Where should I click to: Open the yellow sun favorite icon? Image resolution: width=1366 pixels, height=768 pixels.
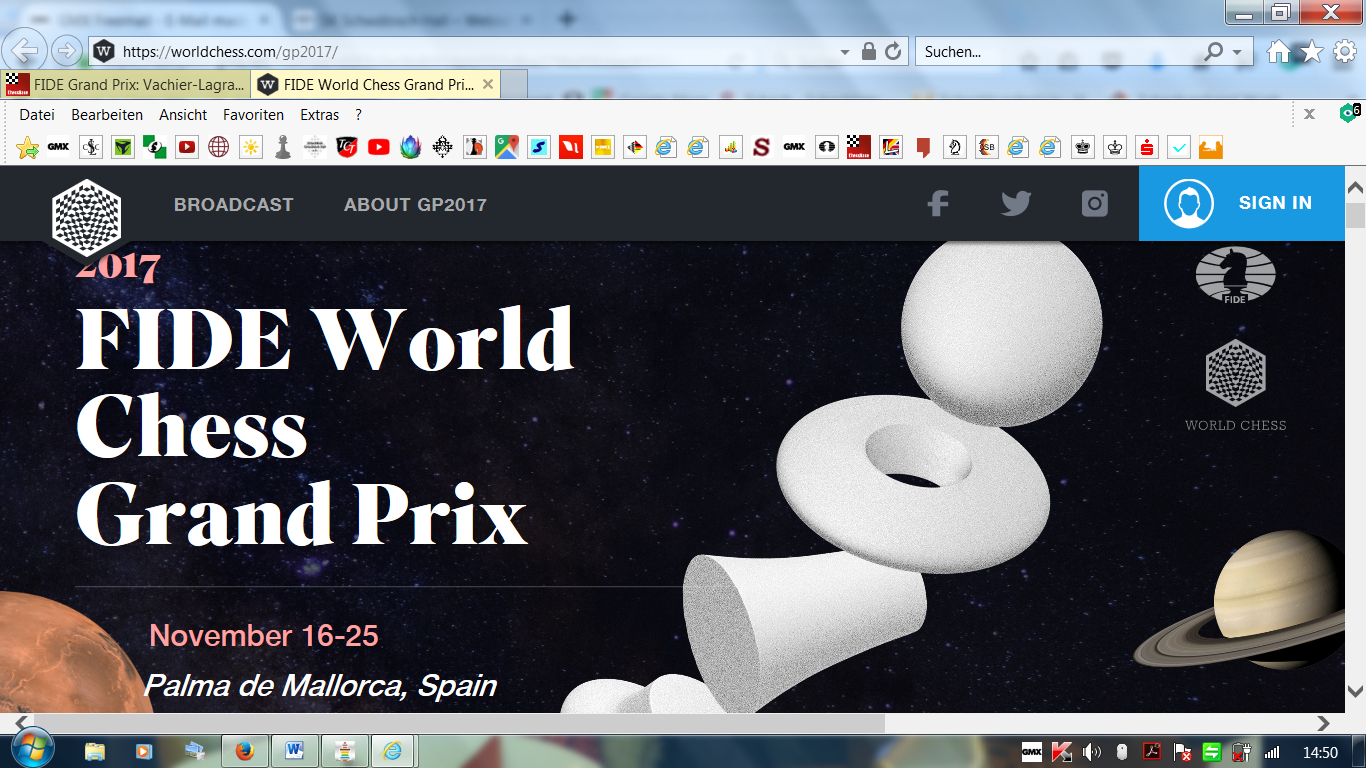(x=250, y=148)
